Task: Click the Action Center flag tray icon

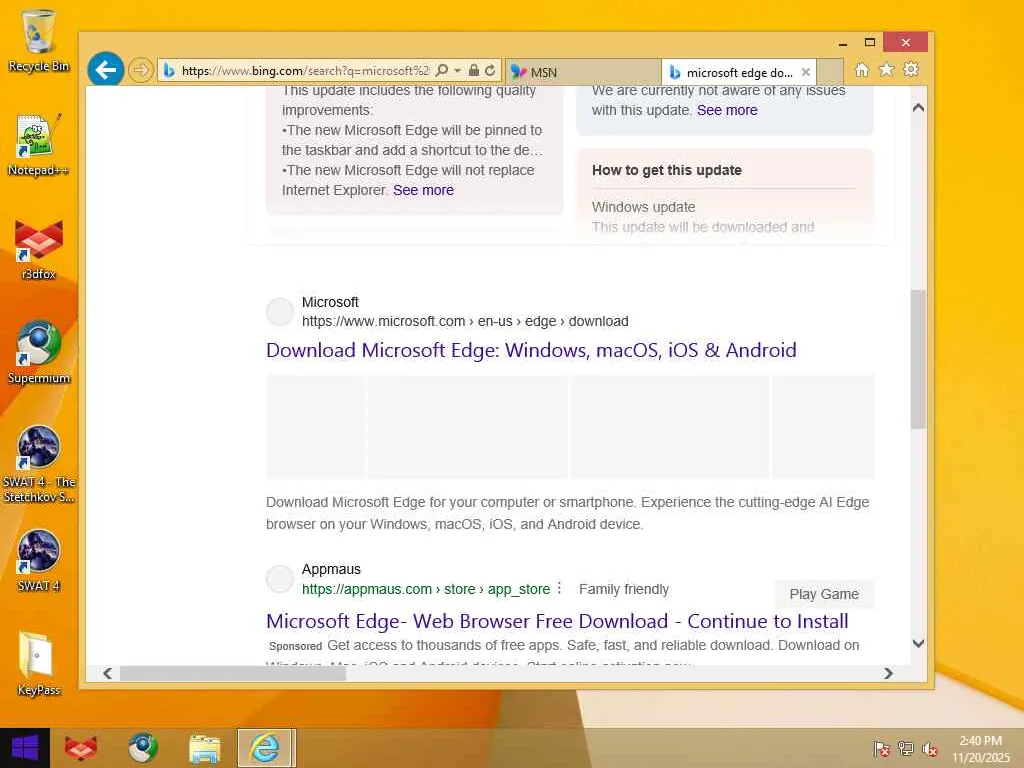Action: tap(881, 748)
